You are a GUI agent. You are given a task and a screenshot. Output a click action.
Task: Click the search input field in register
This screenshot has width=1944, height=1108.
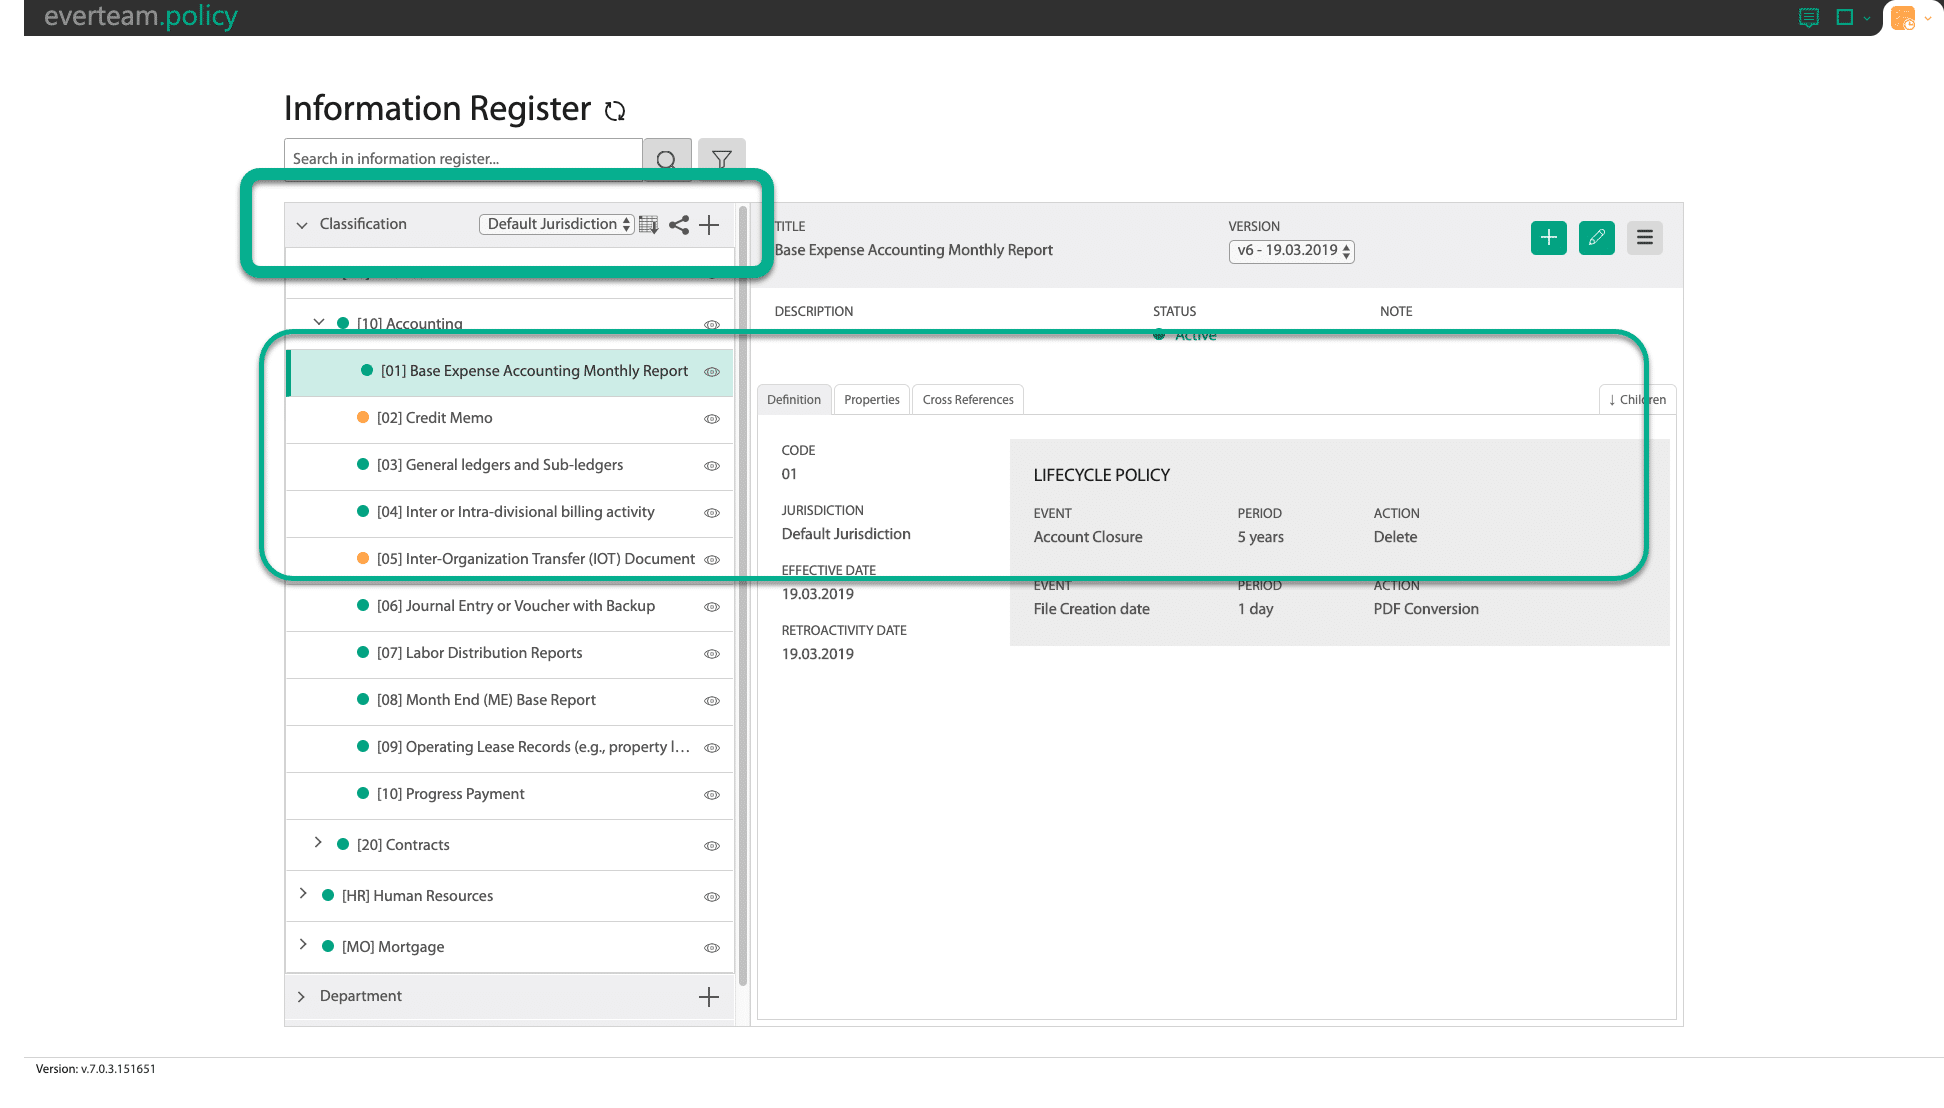pos(465,160)
